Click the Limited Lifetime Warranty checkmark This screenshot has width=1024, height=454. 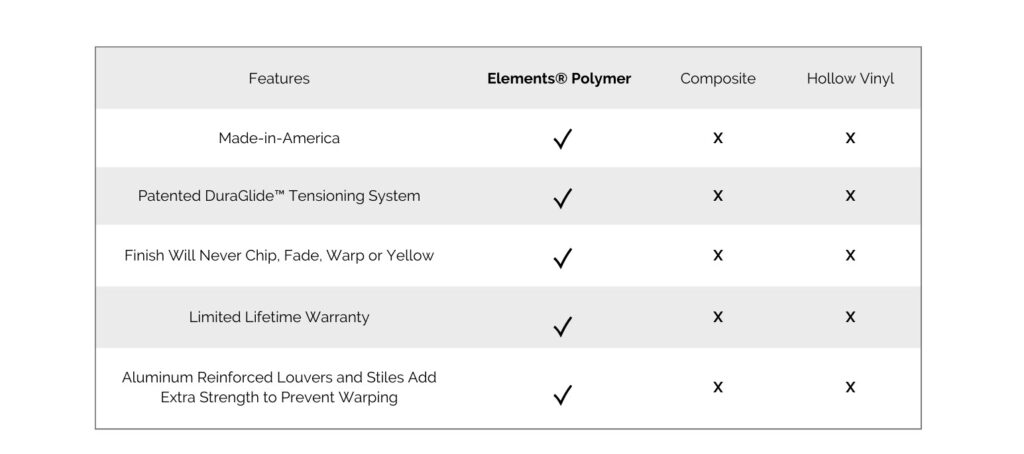click(562, 326)
